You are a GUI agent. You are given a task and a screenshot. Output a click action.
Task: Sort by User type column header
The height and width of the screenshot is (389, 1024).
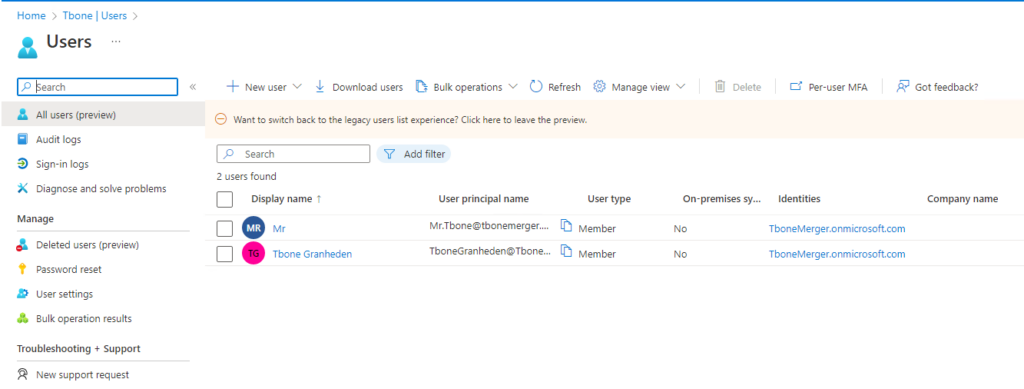pos(609,199)
